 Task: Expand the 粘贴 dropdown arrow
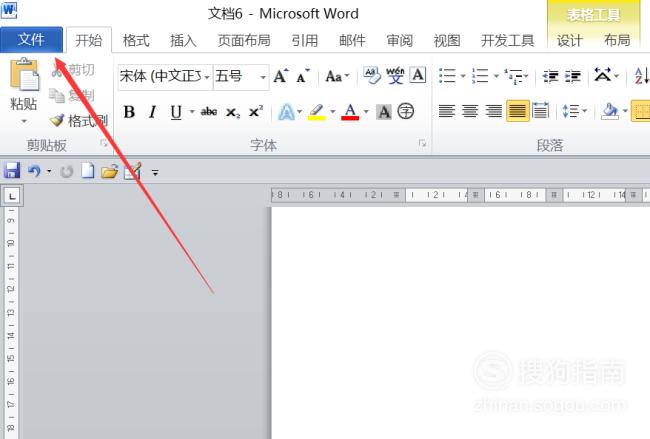[x=24, y=121]
